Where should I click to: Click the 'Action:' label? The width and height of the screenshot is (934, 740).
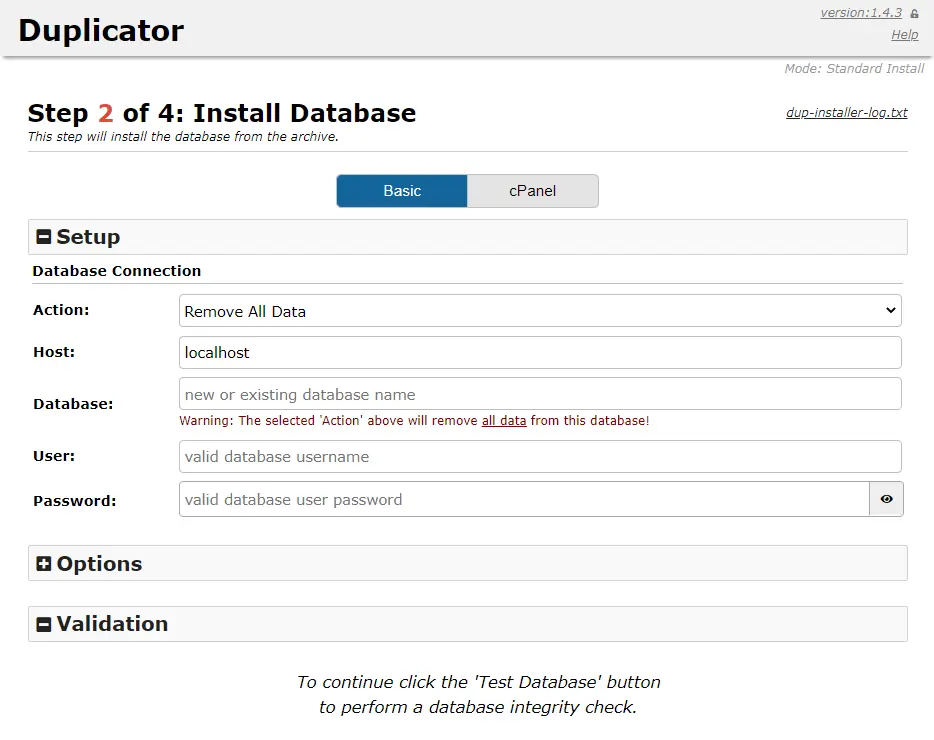(61, 310)
